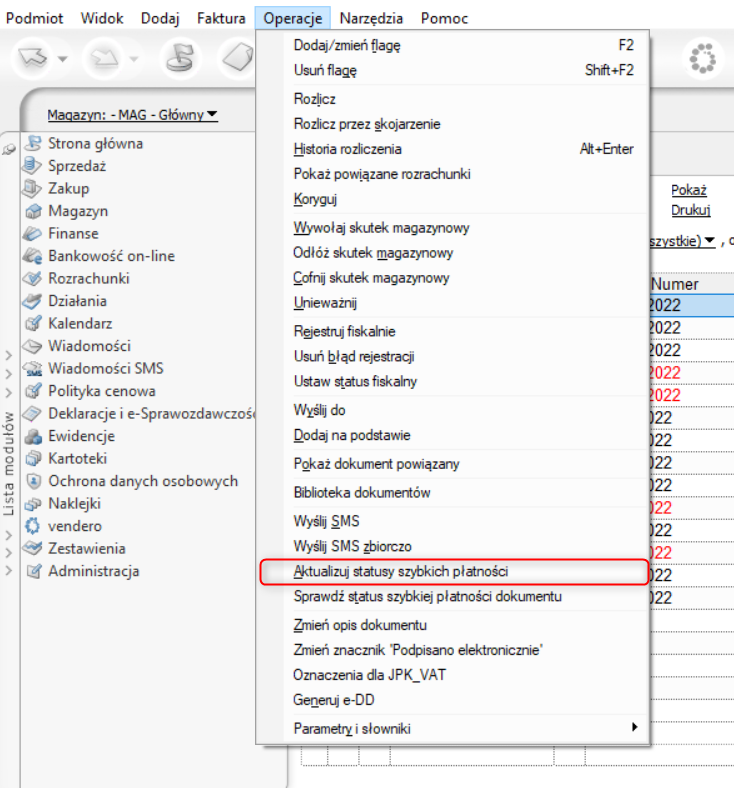The width and height of the screenshot is (734, 788).
Task: Open the Pomoc menu
Action: (x=444, y=18)
